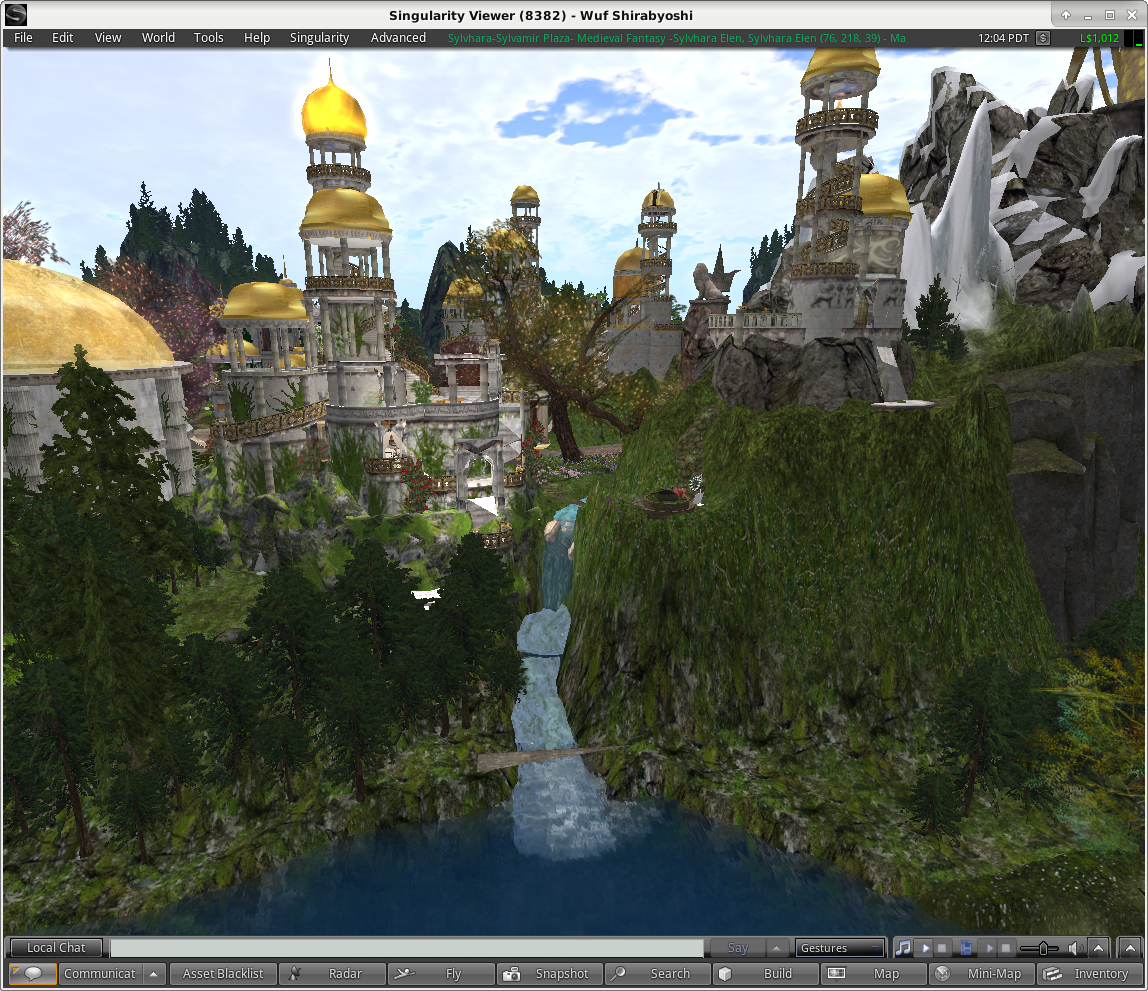Screen dimensions: 1148x991
Task: Click the 12:04 PDT clock text
Action: point(1003,38)
